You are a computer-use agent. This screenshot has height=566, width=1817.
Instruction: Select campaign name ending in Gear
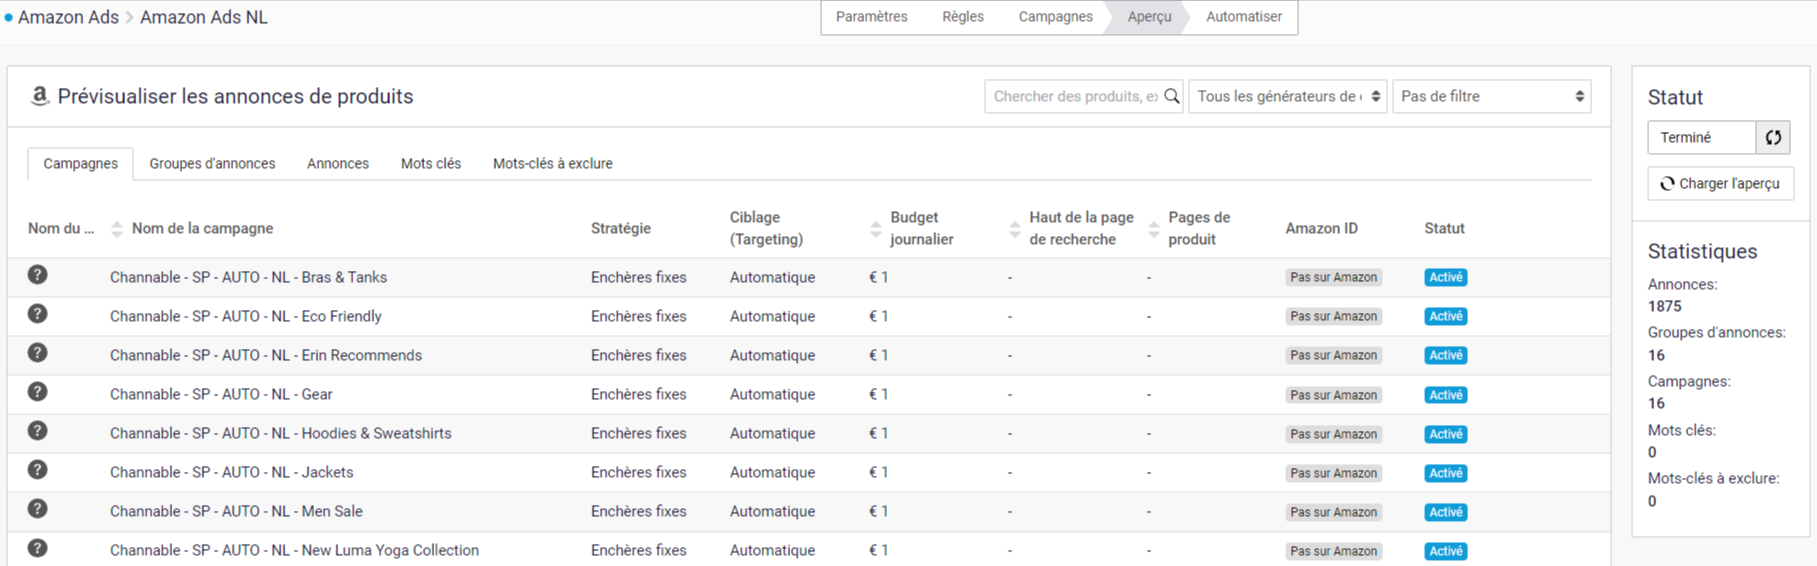pos(221,394)
